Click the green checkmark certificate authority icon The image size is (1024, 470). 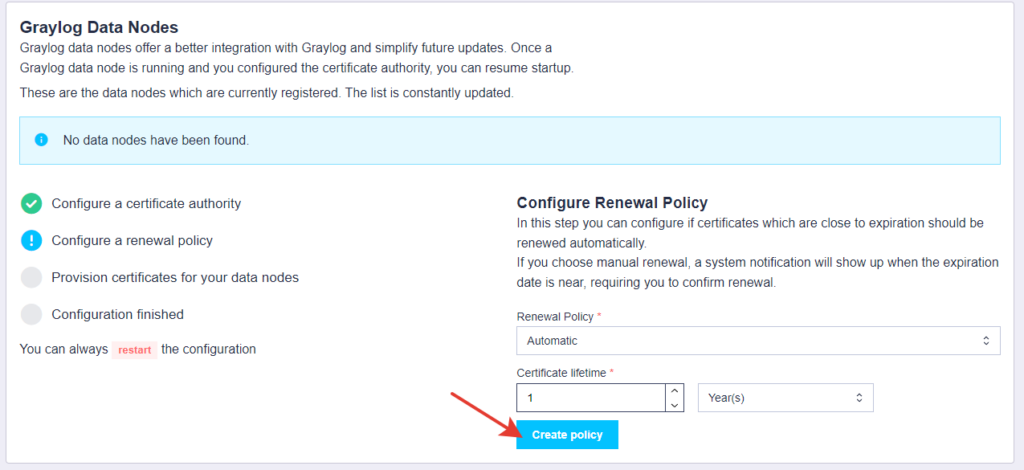coord(31,204)
